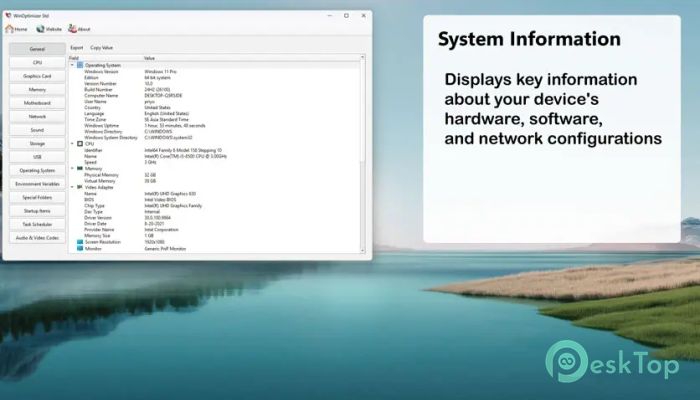Collapse the Memory tree group
This screenshot has height=400, width=700.
[x=72, y=169]
